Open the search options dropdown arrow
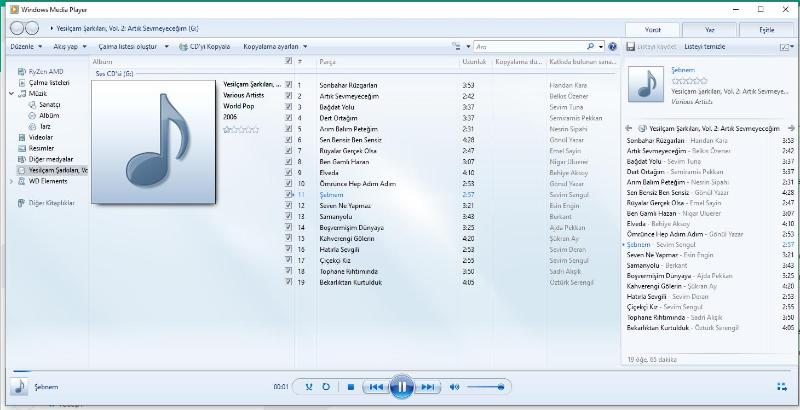The height and width of the screenshot is (410, 800). click(601, 46)
